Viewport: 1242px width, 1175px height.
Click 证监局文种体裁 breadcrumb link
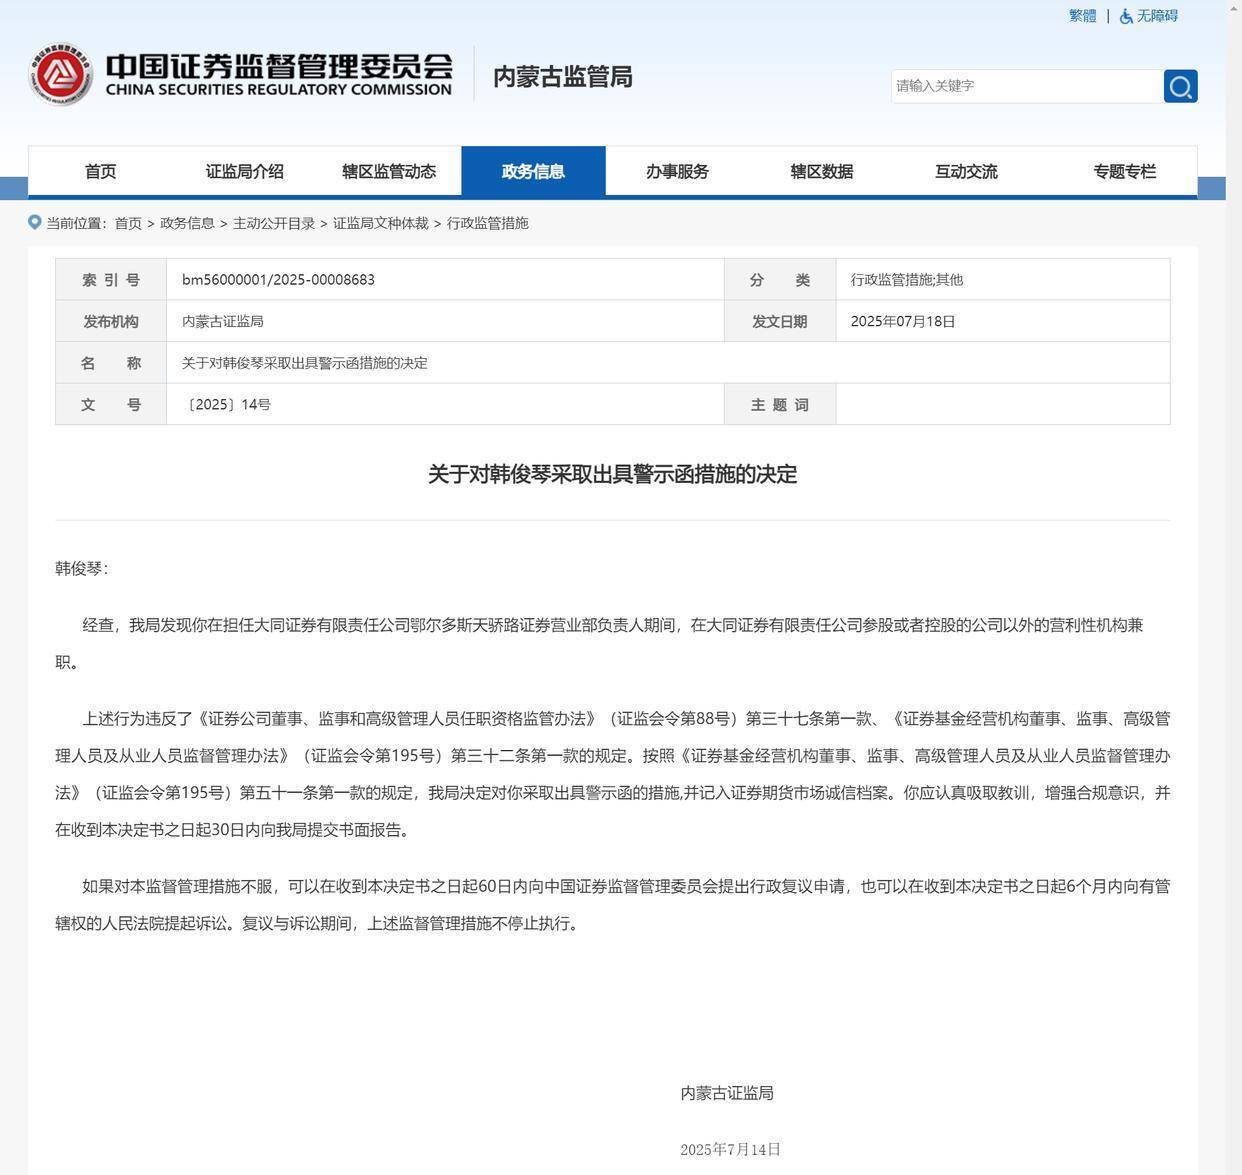pos(380,223)
